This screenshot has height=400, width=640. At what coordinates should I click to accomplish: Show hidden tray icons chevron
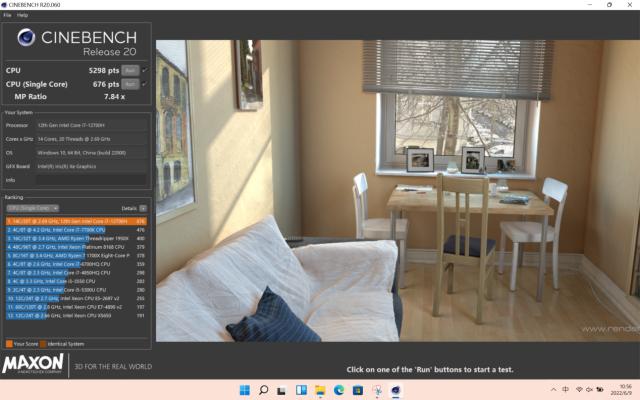553,390
